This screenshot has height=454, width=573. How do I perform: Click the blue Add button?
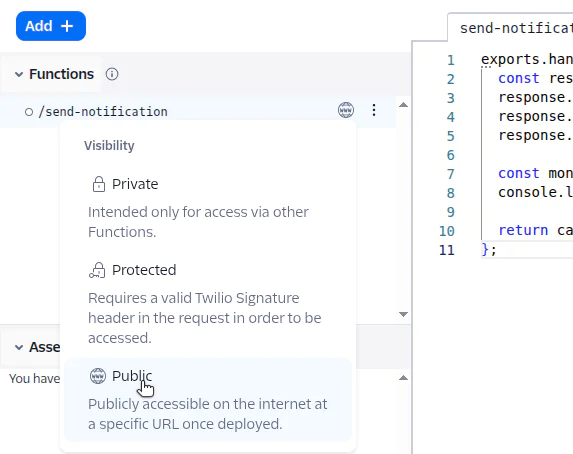(x=51, y=26)
